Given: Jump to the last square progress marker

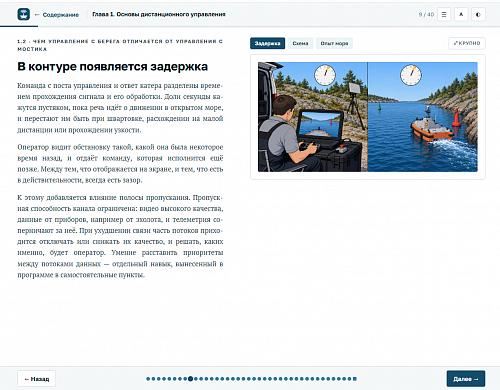Looking at the screenshot, I should click(355, 379).
